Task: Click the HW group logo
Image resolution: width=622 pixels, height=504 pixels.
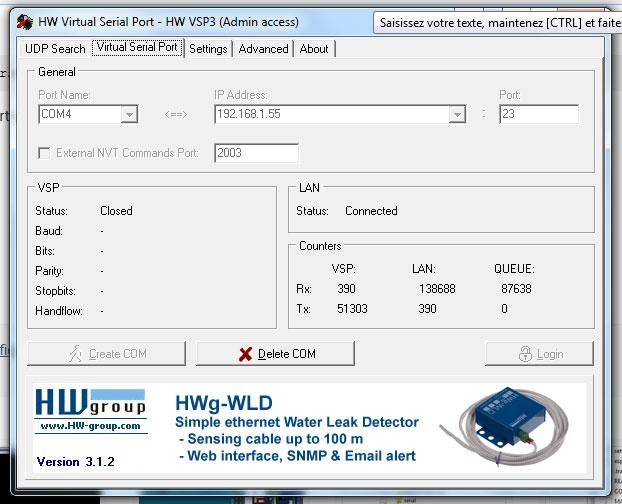Action: click(x=90, y=403)
